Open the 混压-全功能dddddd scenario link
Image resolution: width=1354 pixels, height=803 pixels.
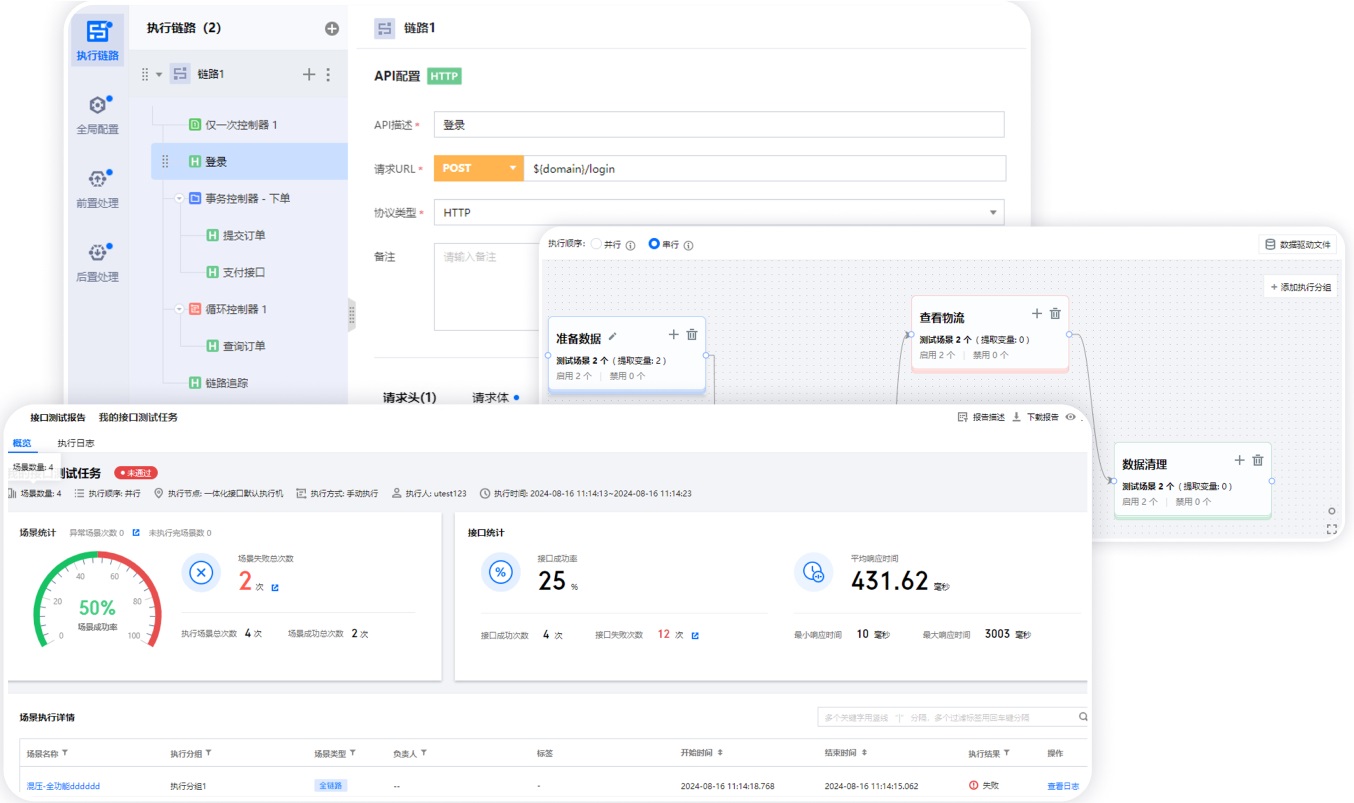pos(63,786)
